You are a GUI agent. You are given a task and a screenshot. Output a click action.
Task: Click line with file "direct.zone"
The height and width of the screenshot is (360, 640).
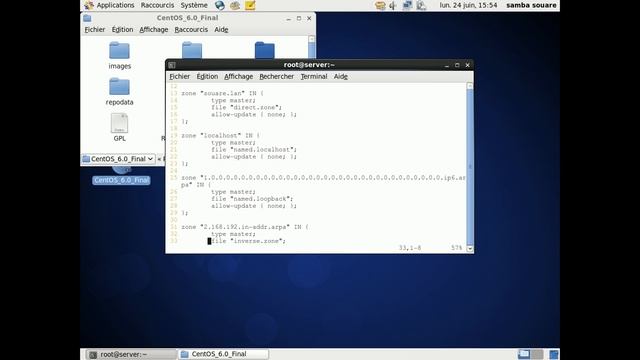coord(246,107)
